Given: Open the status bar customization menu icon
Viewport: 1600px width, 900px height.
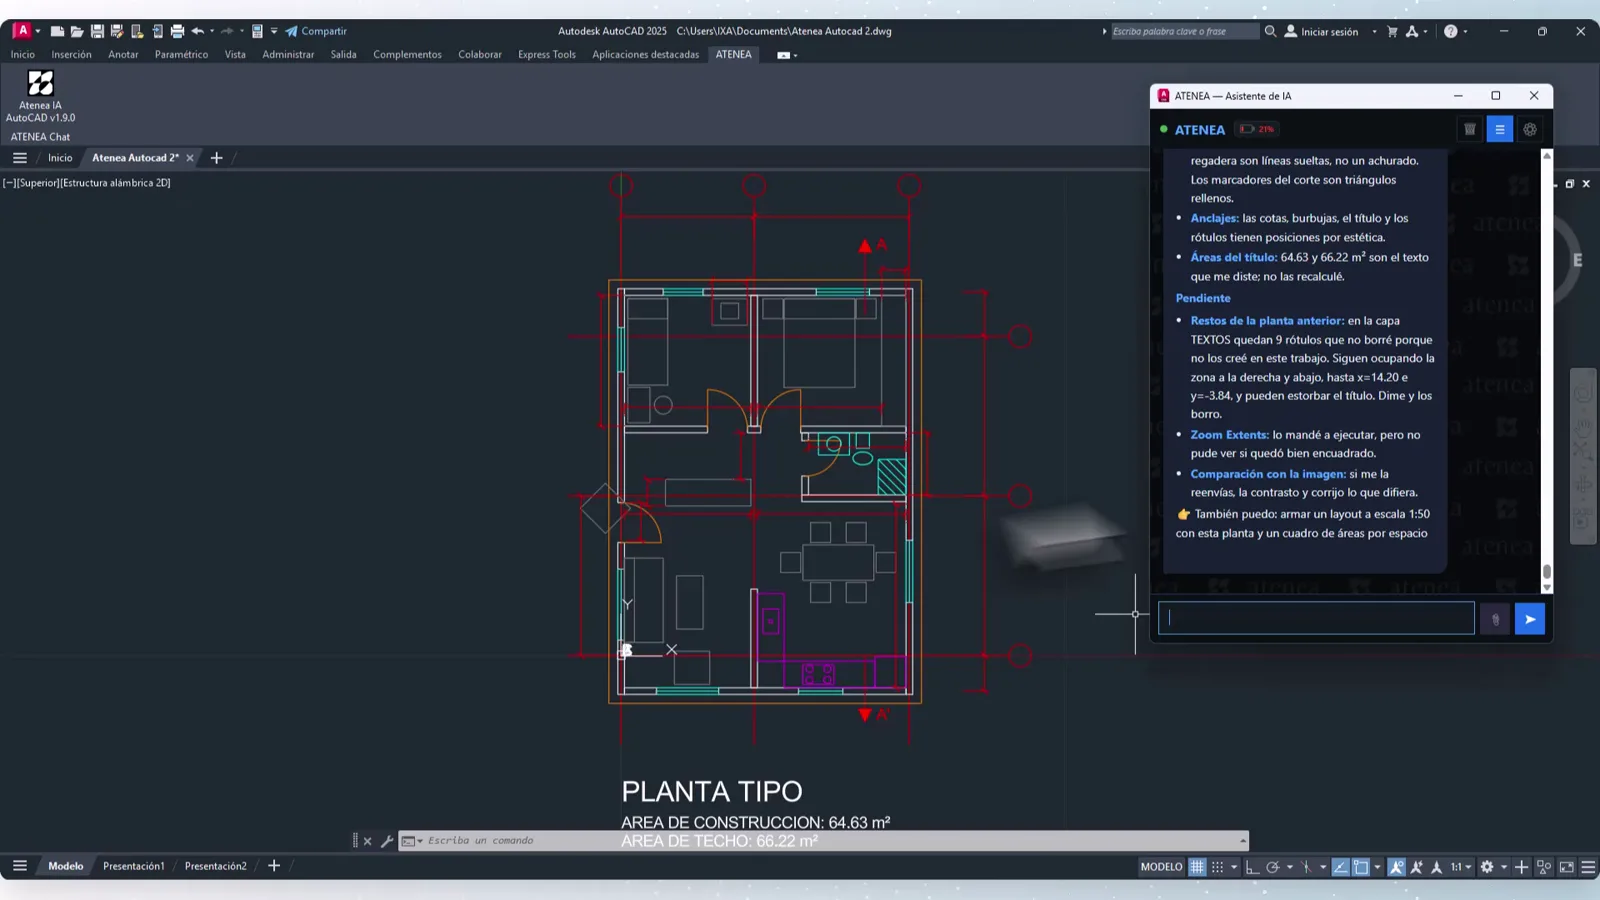Looking at the screenshot, I should [x=1588, y=867].
